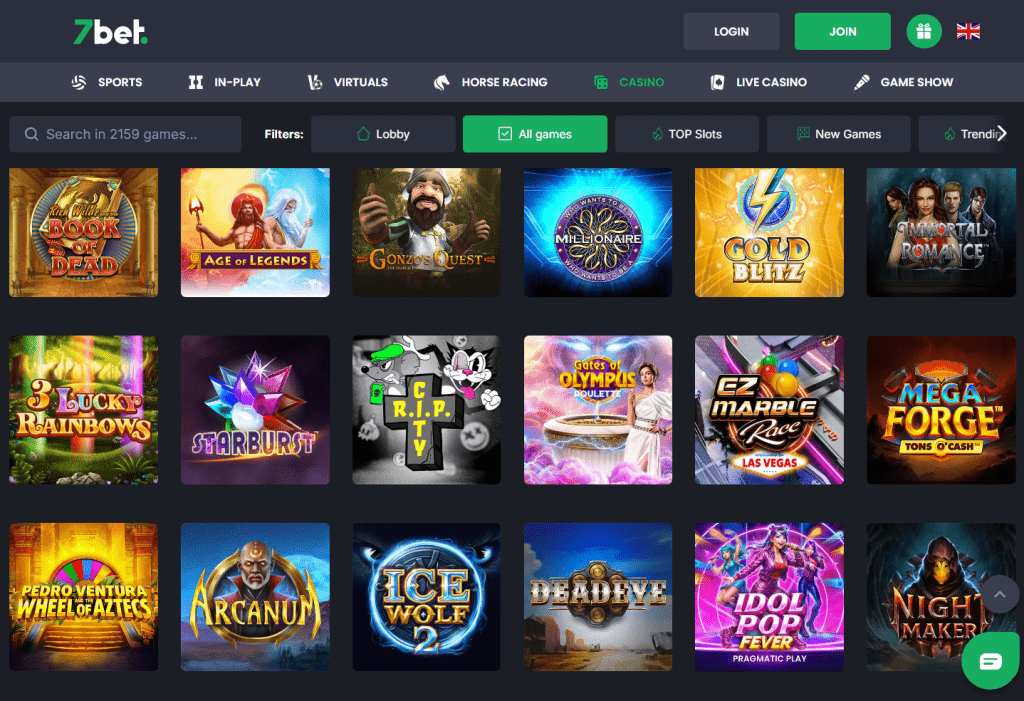This screenshot has width=1024, height=701.
Task: Launch EZ Marble Race Las Vegas
Action: (x=769, y=410)
